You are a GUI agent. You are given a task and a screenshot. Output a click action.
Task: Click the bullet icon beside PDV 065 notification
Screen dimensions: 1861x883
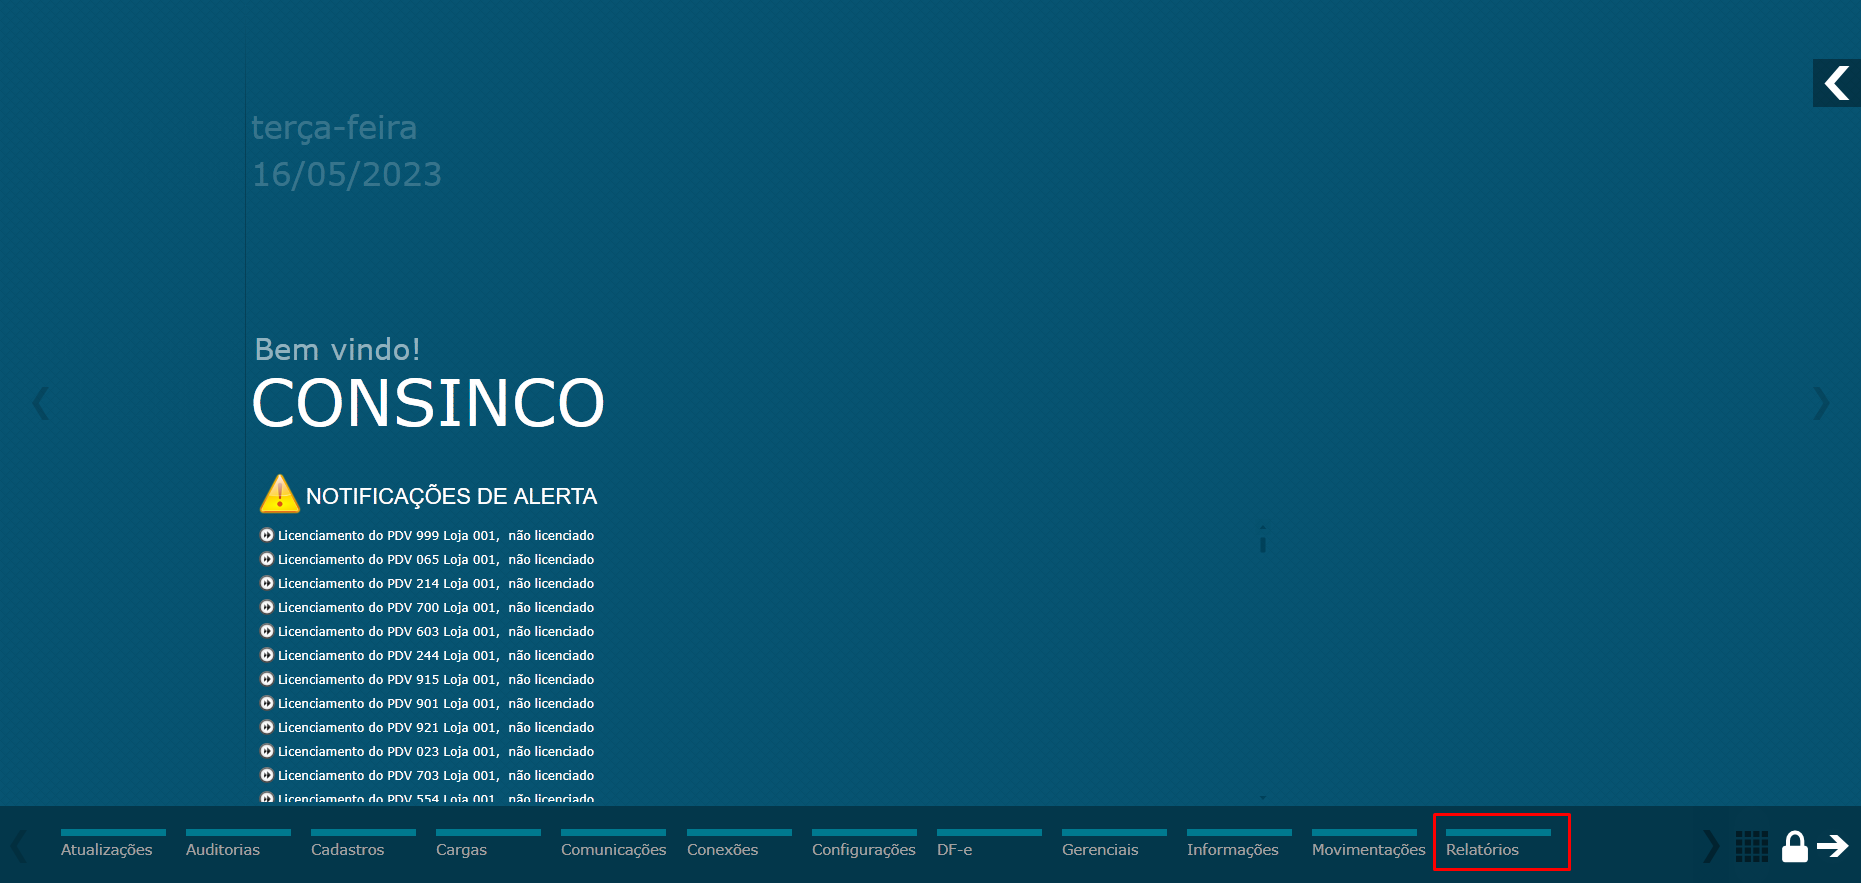267,559
